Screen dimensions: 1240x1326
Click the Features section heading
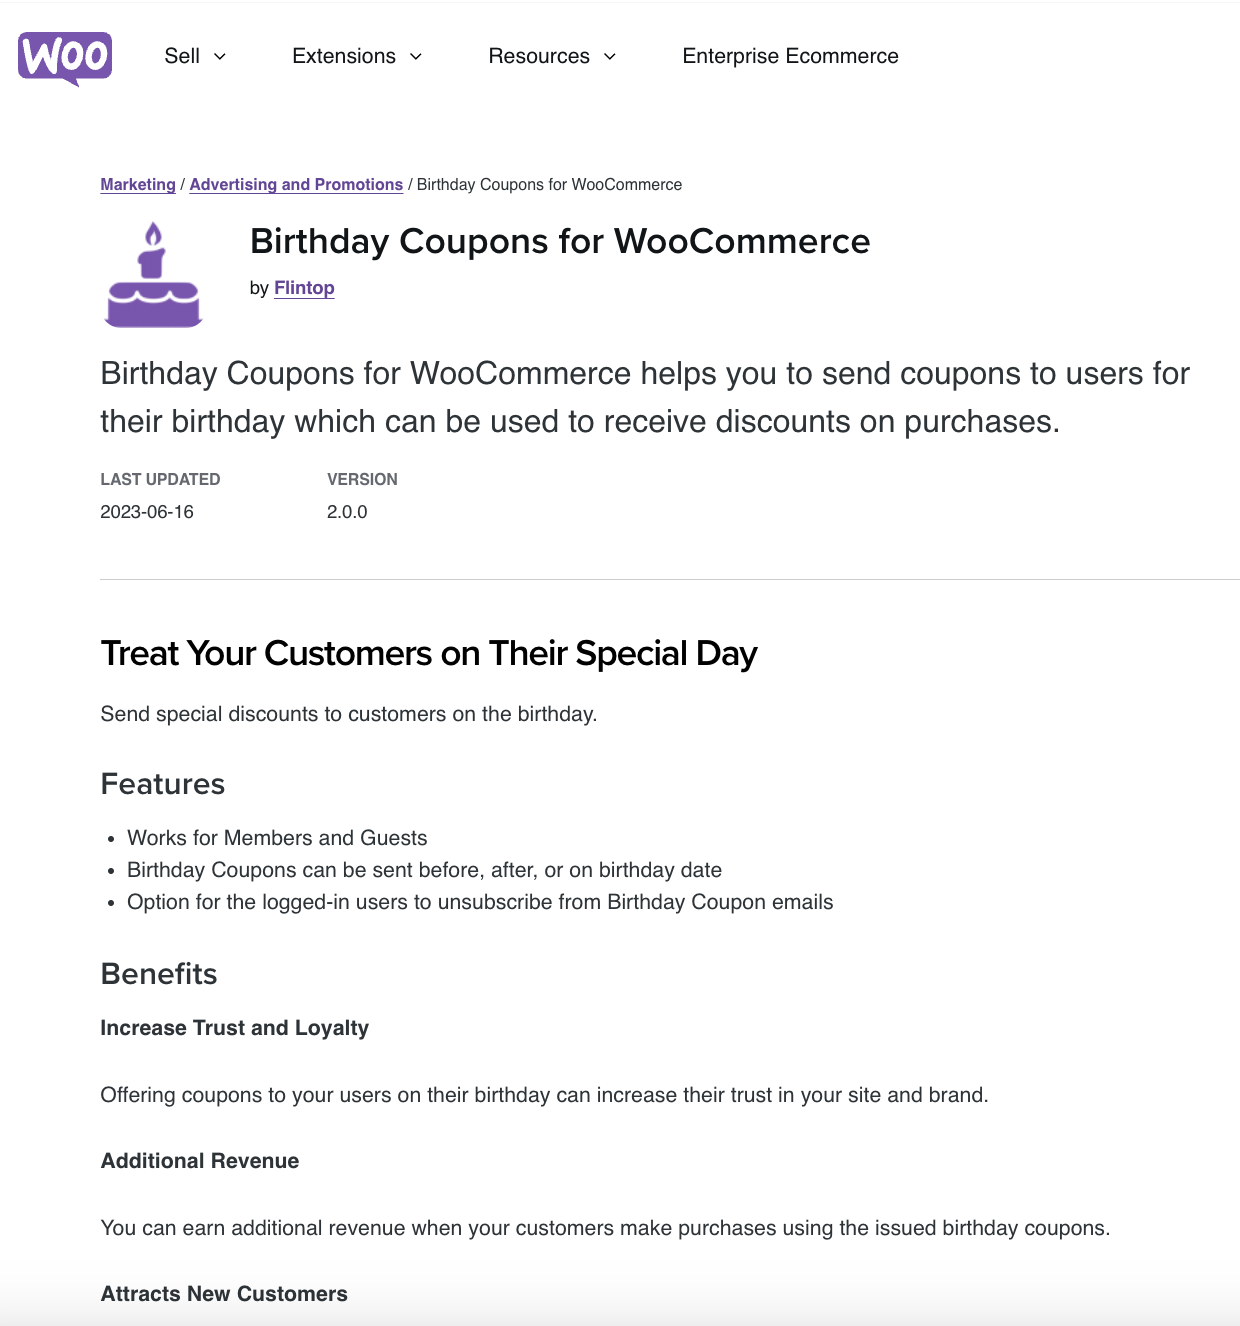point(162,784)
